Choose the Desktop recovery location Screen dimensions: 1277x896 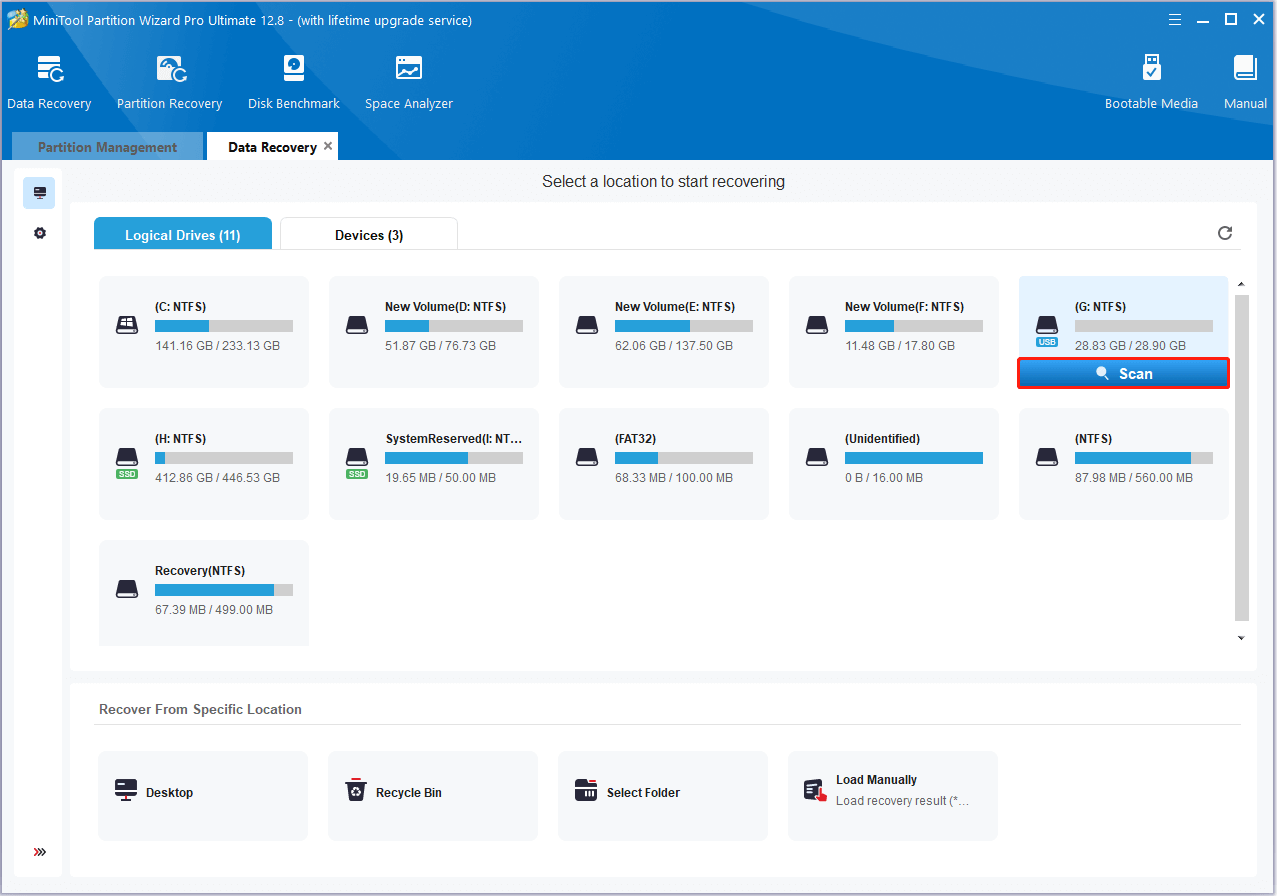coord(203,796)
